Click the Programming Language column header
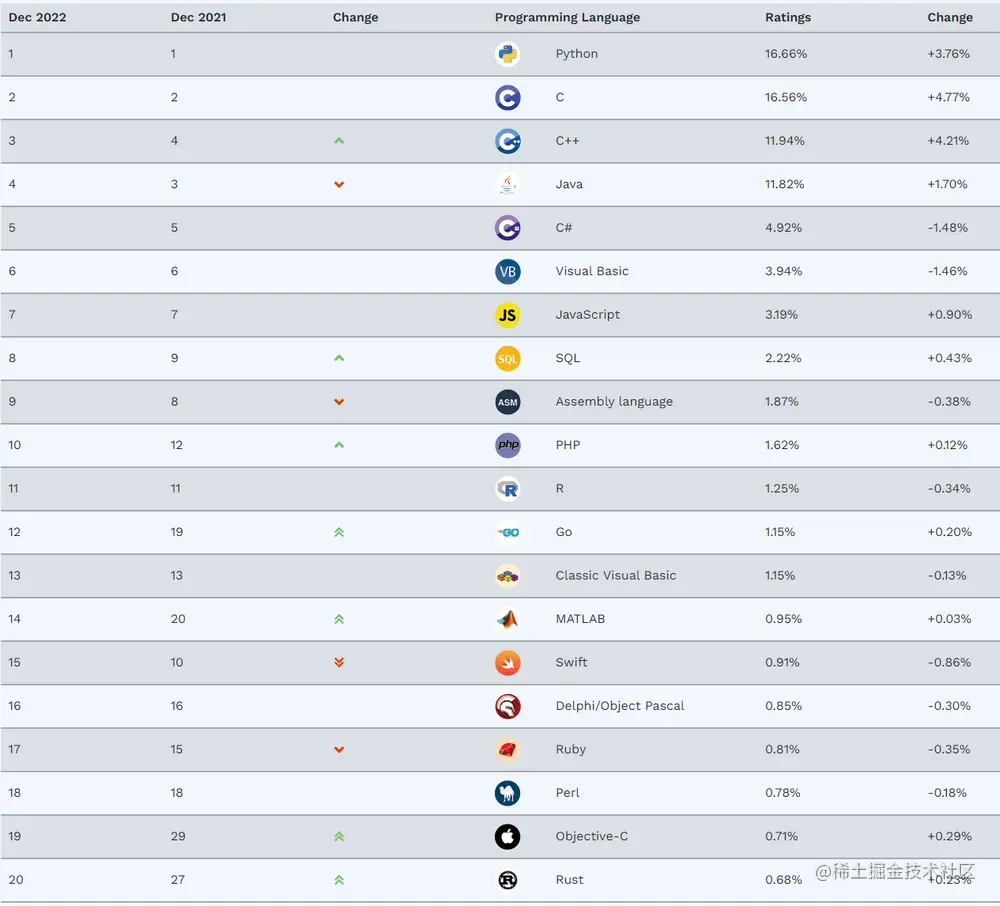The image size is (1000, 906). (x=568, y=17)
